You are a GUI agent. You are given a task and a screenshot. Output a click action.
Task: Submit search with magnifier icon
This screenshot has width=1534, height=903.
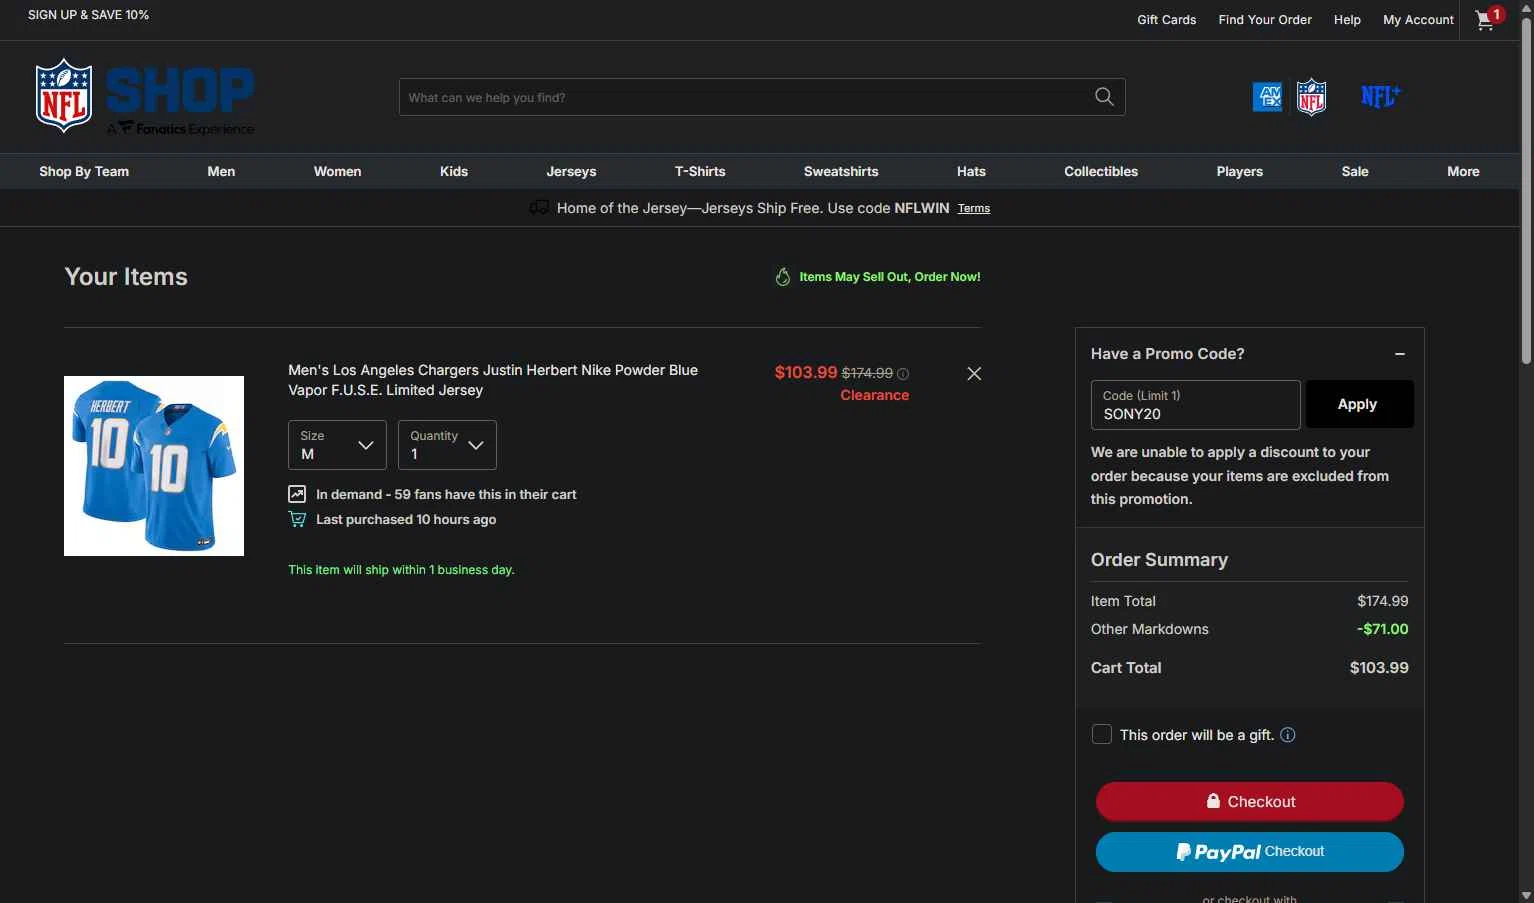pos(1104,97)
